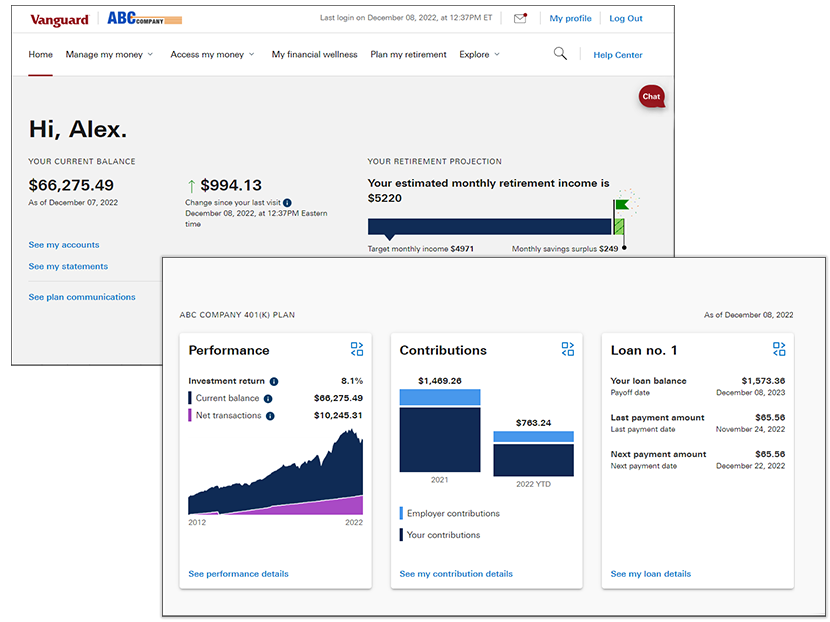Open the messages envelope icon
Image resolution: width=830 pixels, height=622 pixels.
[520, 18]
